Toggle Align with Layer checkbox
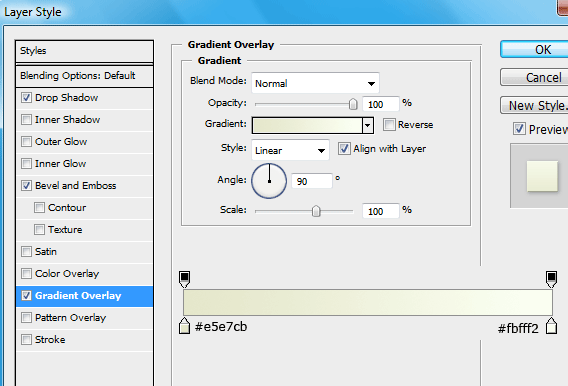Viewport: 568px width, 386px height. tap(344, 148)
